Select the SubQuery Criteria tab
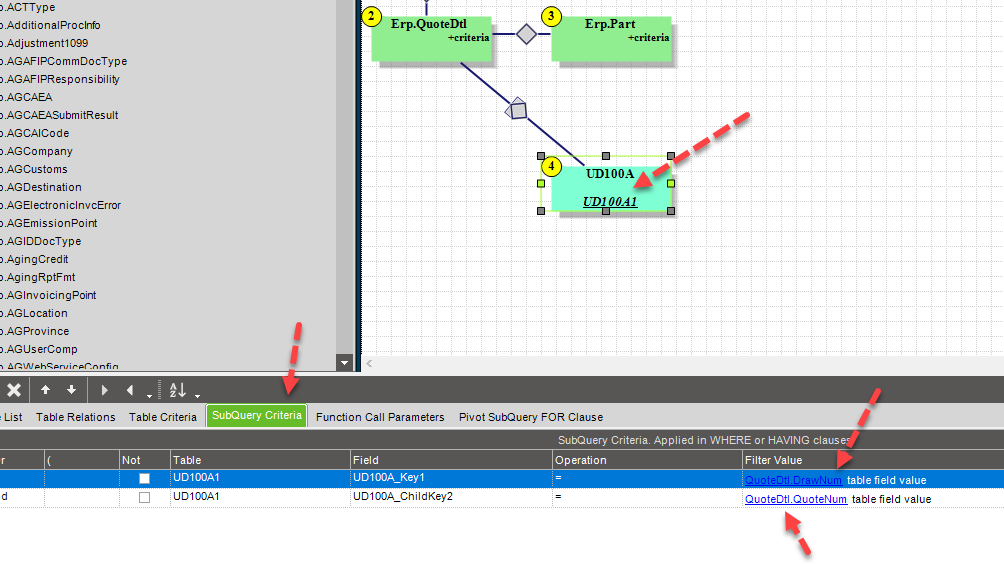 [x=257, y=415]
